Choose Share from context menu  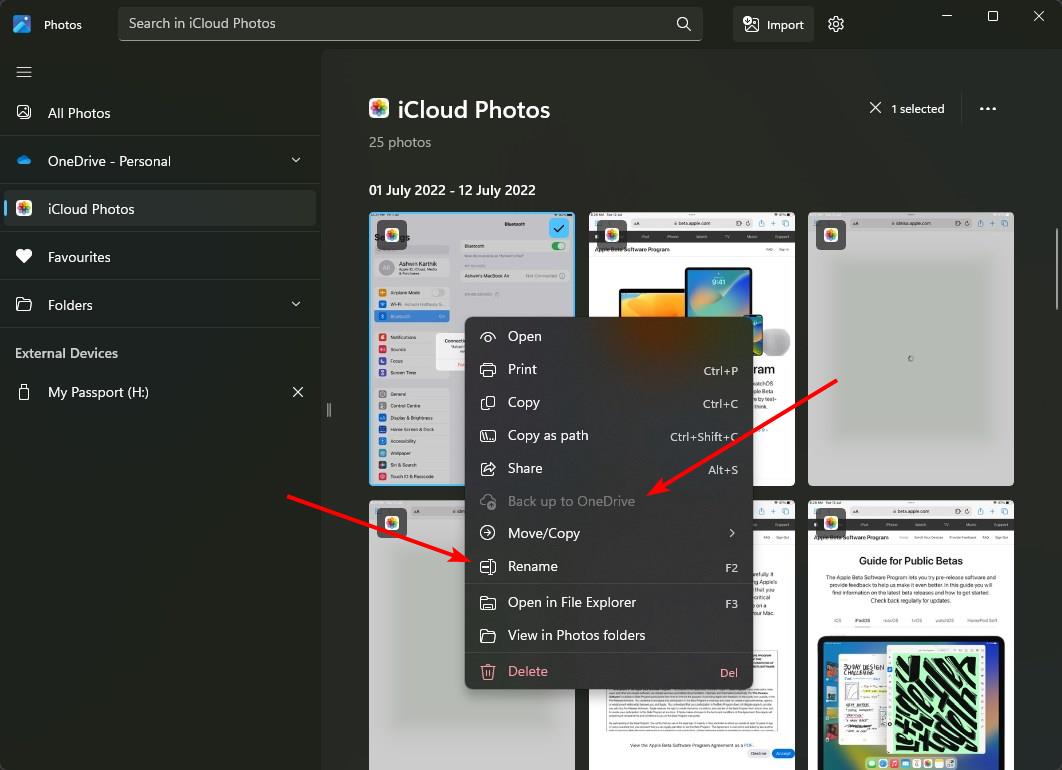(609, 469)
